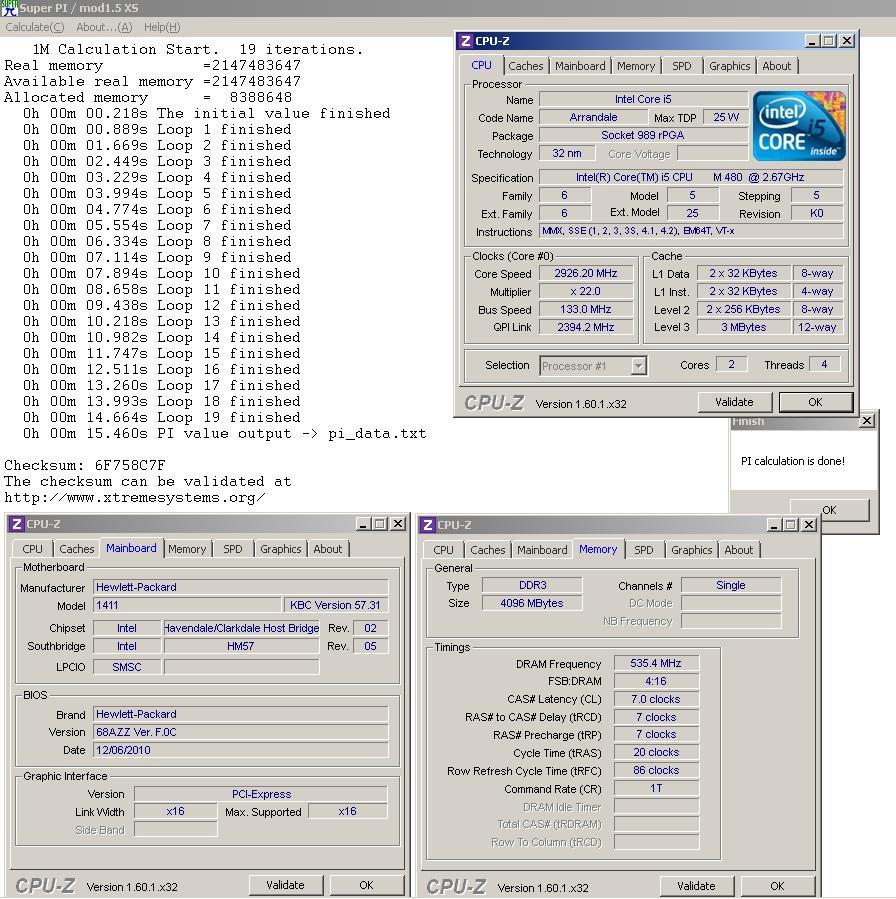Click the Level 3 cache 3 MBytes value
The height and width of the screenshot is (899, 896).
point(744,327)
